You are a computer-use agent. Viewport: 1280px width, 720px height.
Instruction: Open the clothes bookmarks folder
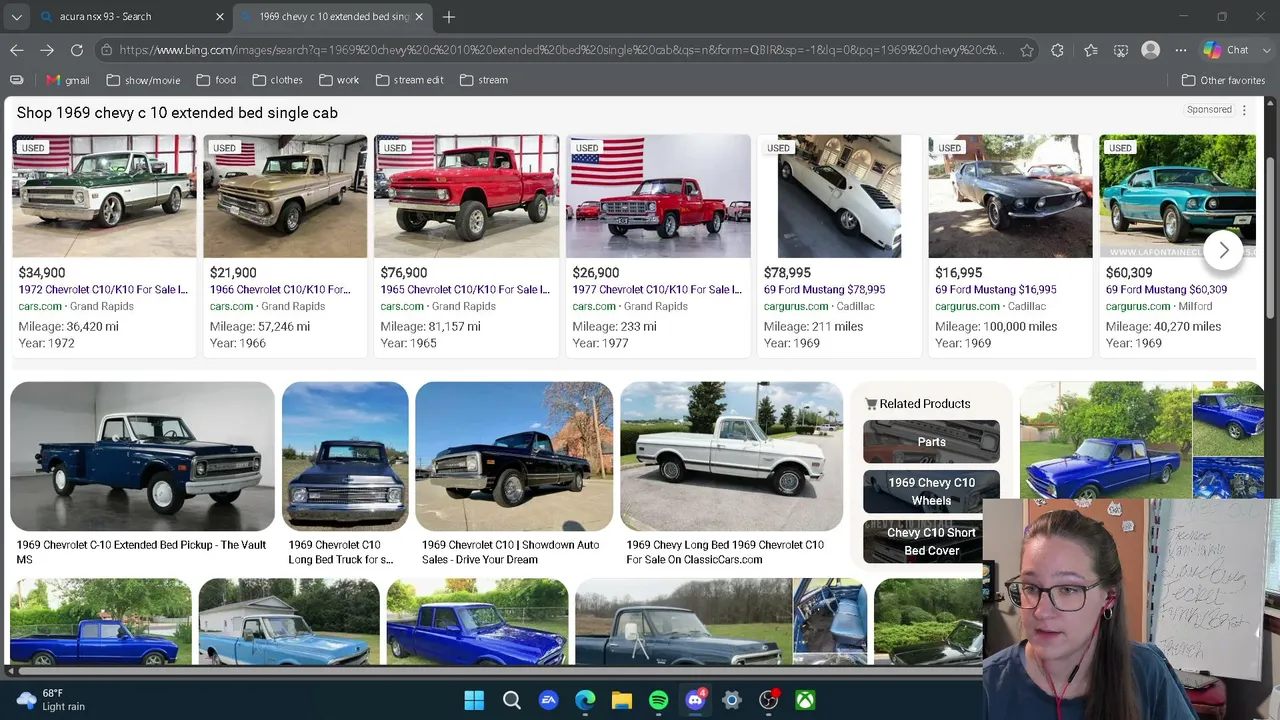coord(277,80)
